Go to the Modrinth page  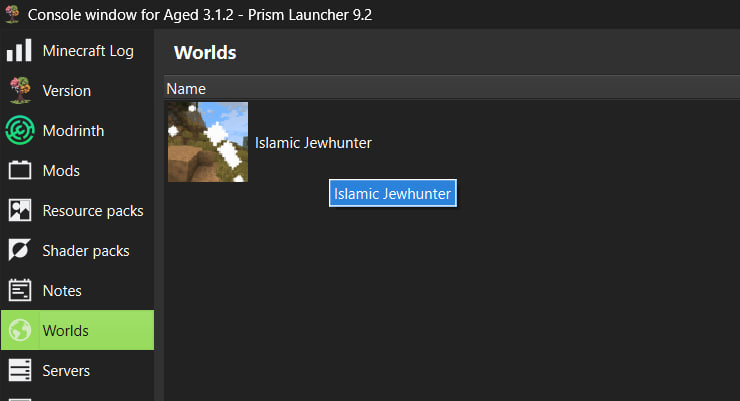(x=77, y=131)
